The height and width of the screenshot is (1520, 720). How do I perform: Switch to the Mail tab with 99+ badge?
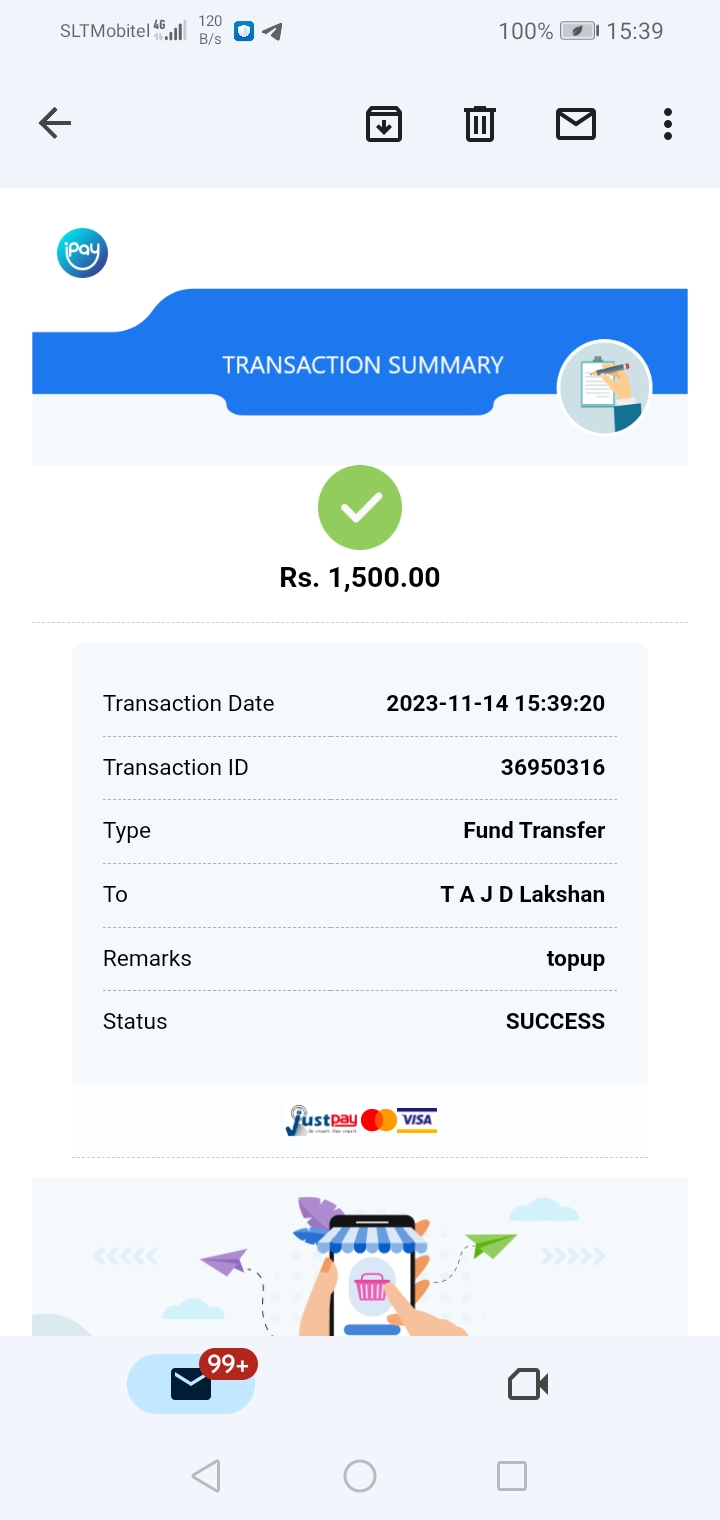click(191, 1384)
